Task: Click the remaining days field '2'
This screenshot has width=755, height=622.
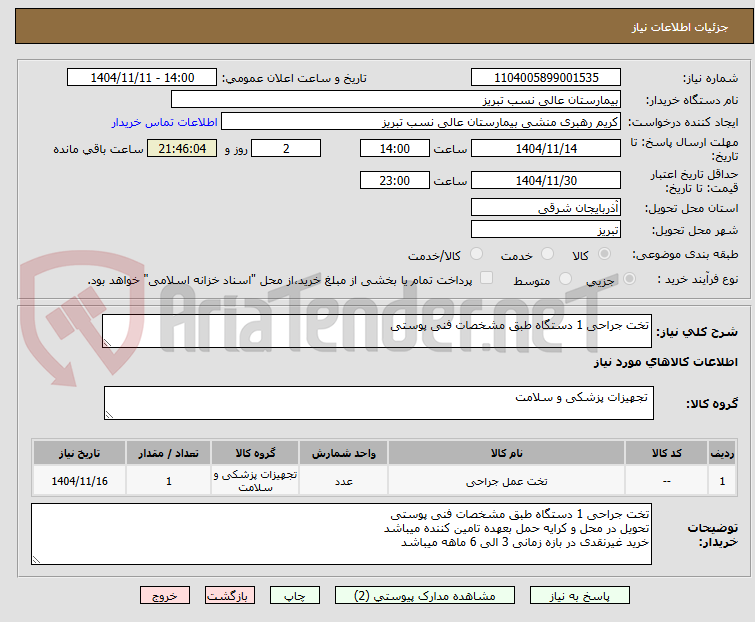Action: [x=286, y=148]
